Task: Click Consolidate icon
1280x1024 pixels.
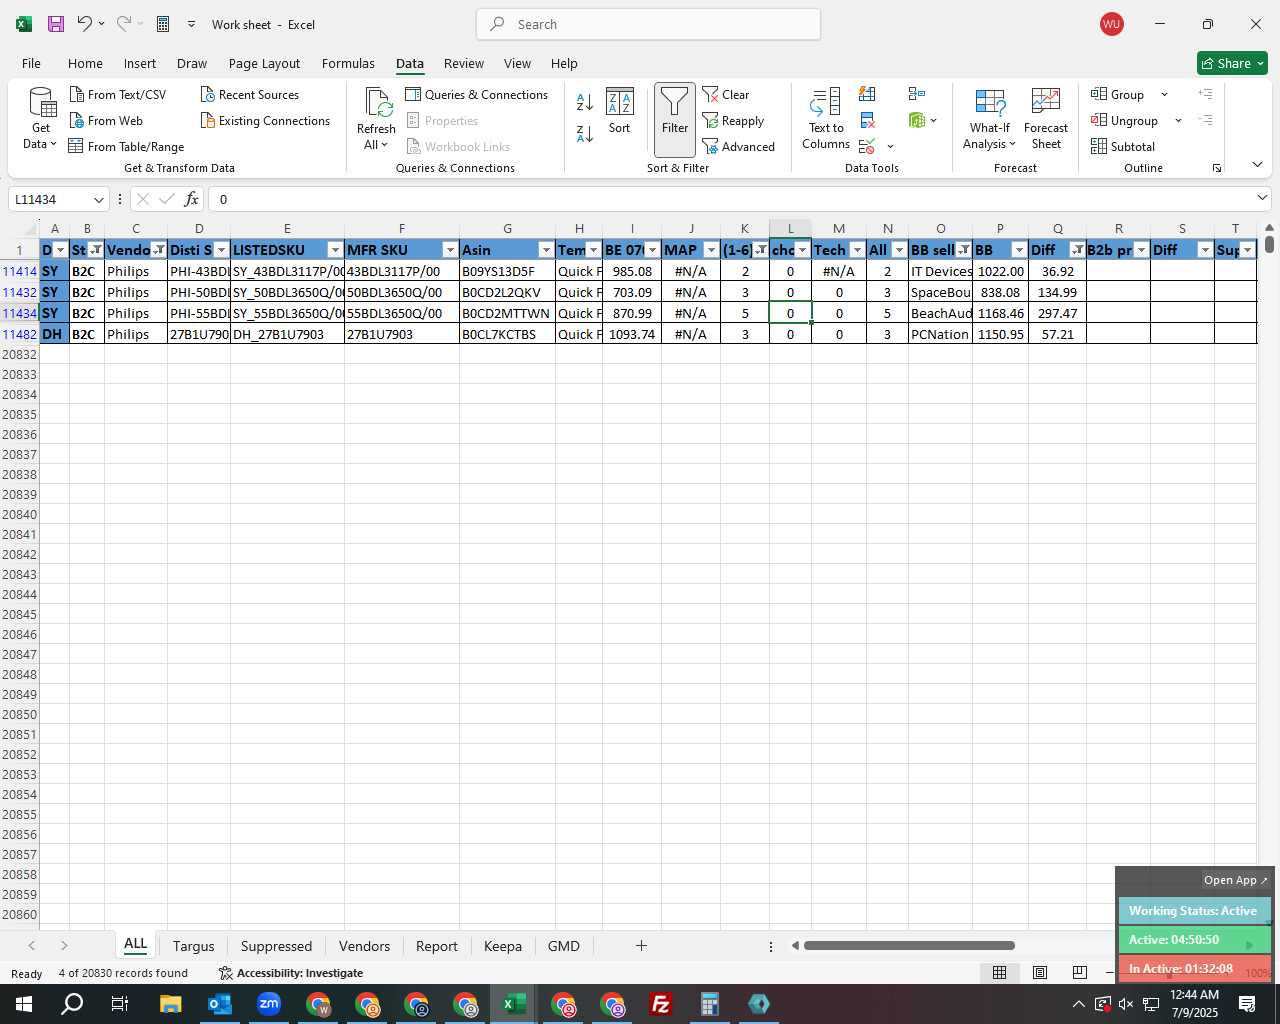Action: click(x=917, y=94)
